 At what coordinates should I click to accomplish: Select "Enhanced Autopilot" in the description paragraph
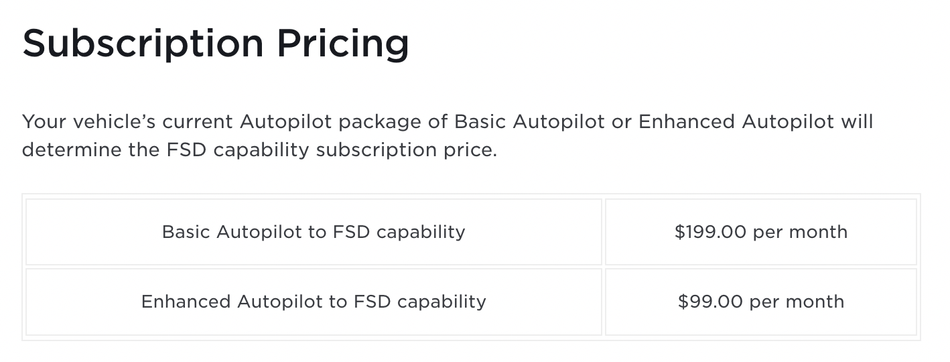pos(736,122)
